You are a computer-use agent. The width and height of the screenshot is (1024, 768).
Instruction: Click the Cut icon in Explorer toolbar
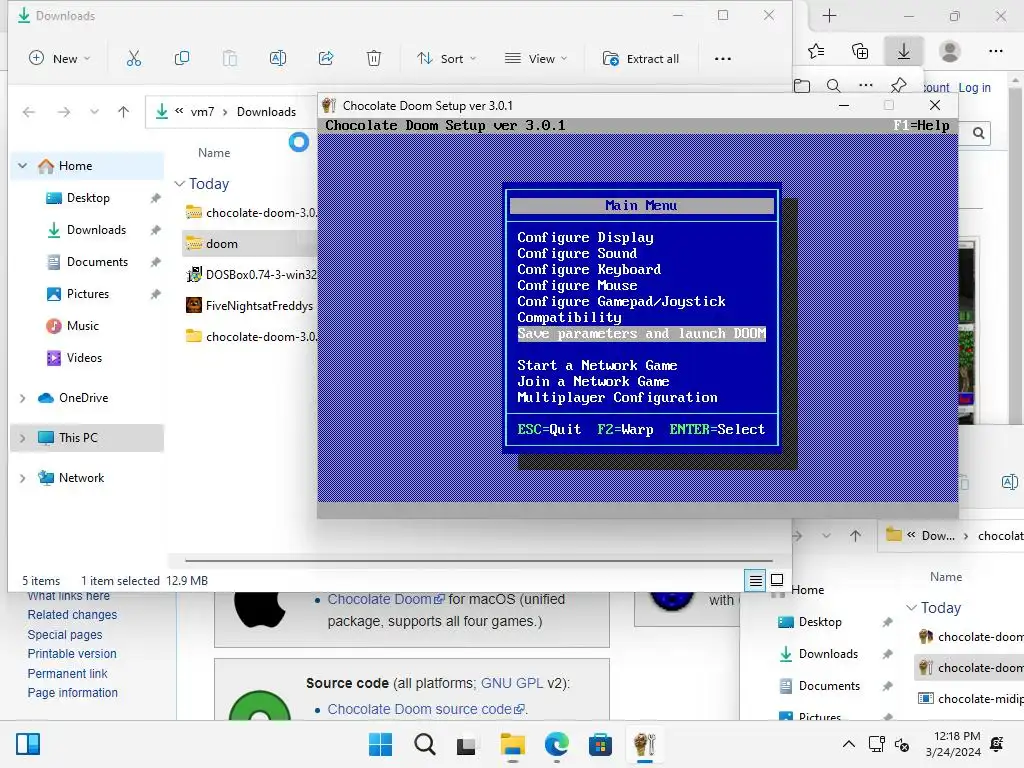pos(134,59)
